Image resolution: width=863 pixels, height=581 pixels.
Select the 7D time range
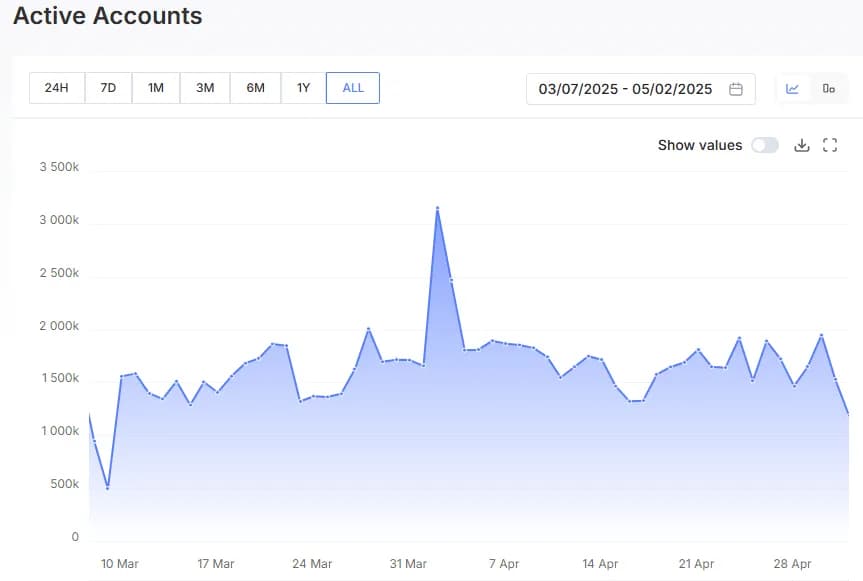(x=108, y=88)
